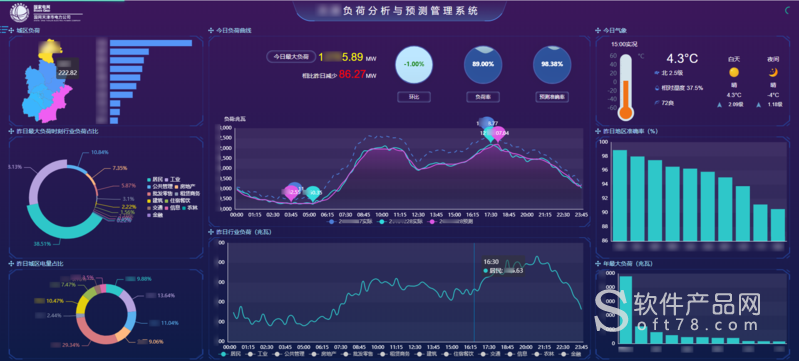This screenshot has width=799, height=361.
Task: Click the dashboard title 负荷分析与预测管理系统
Action: pyautogui.click(x=411, y=11)
